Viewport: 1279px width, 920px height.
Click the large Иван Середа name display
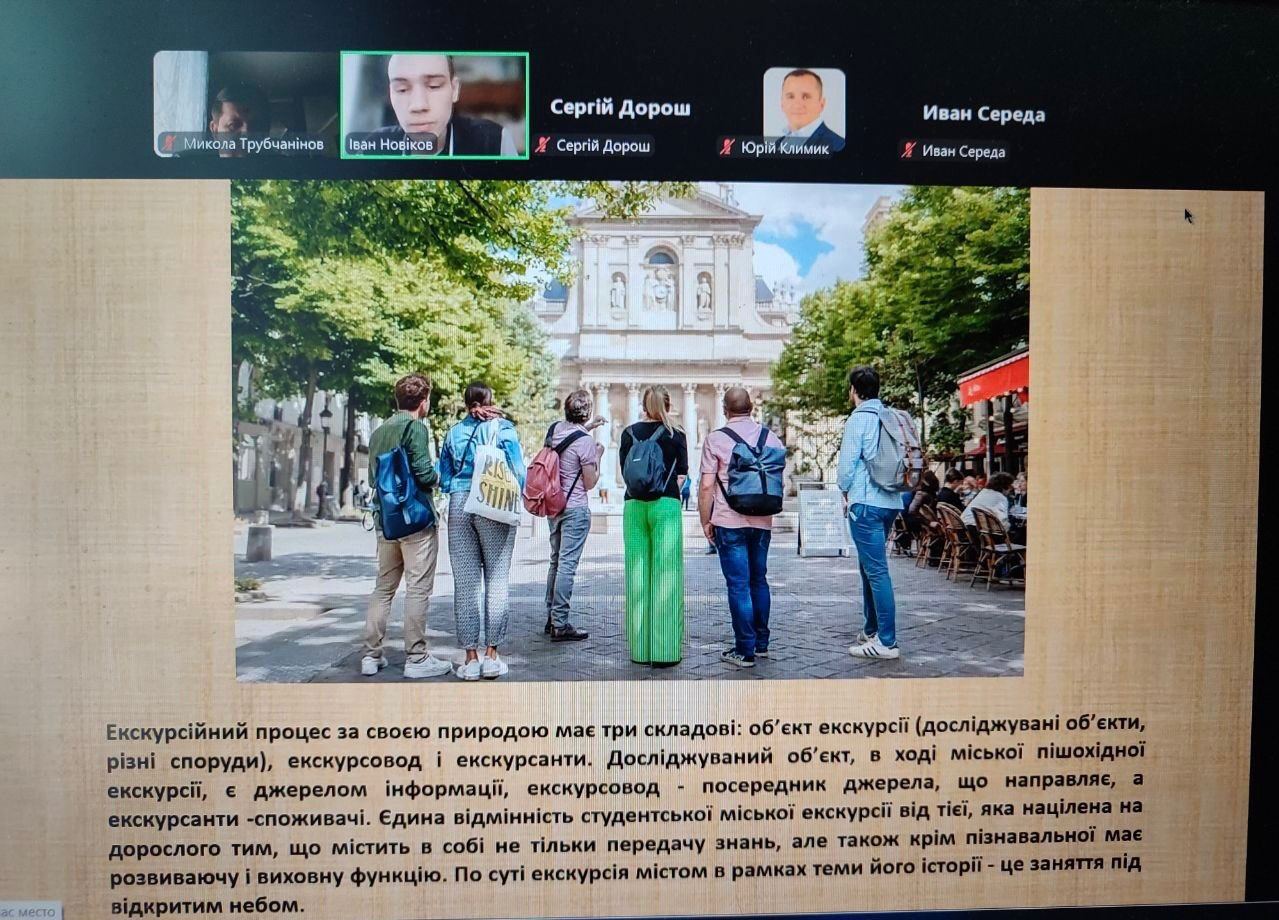point(983,114)
